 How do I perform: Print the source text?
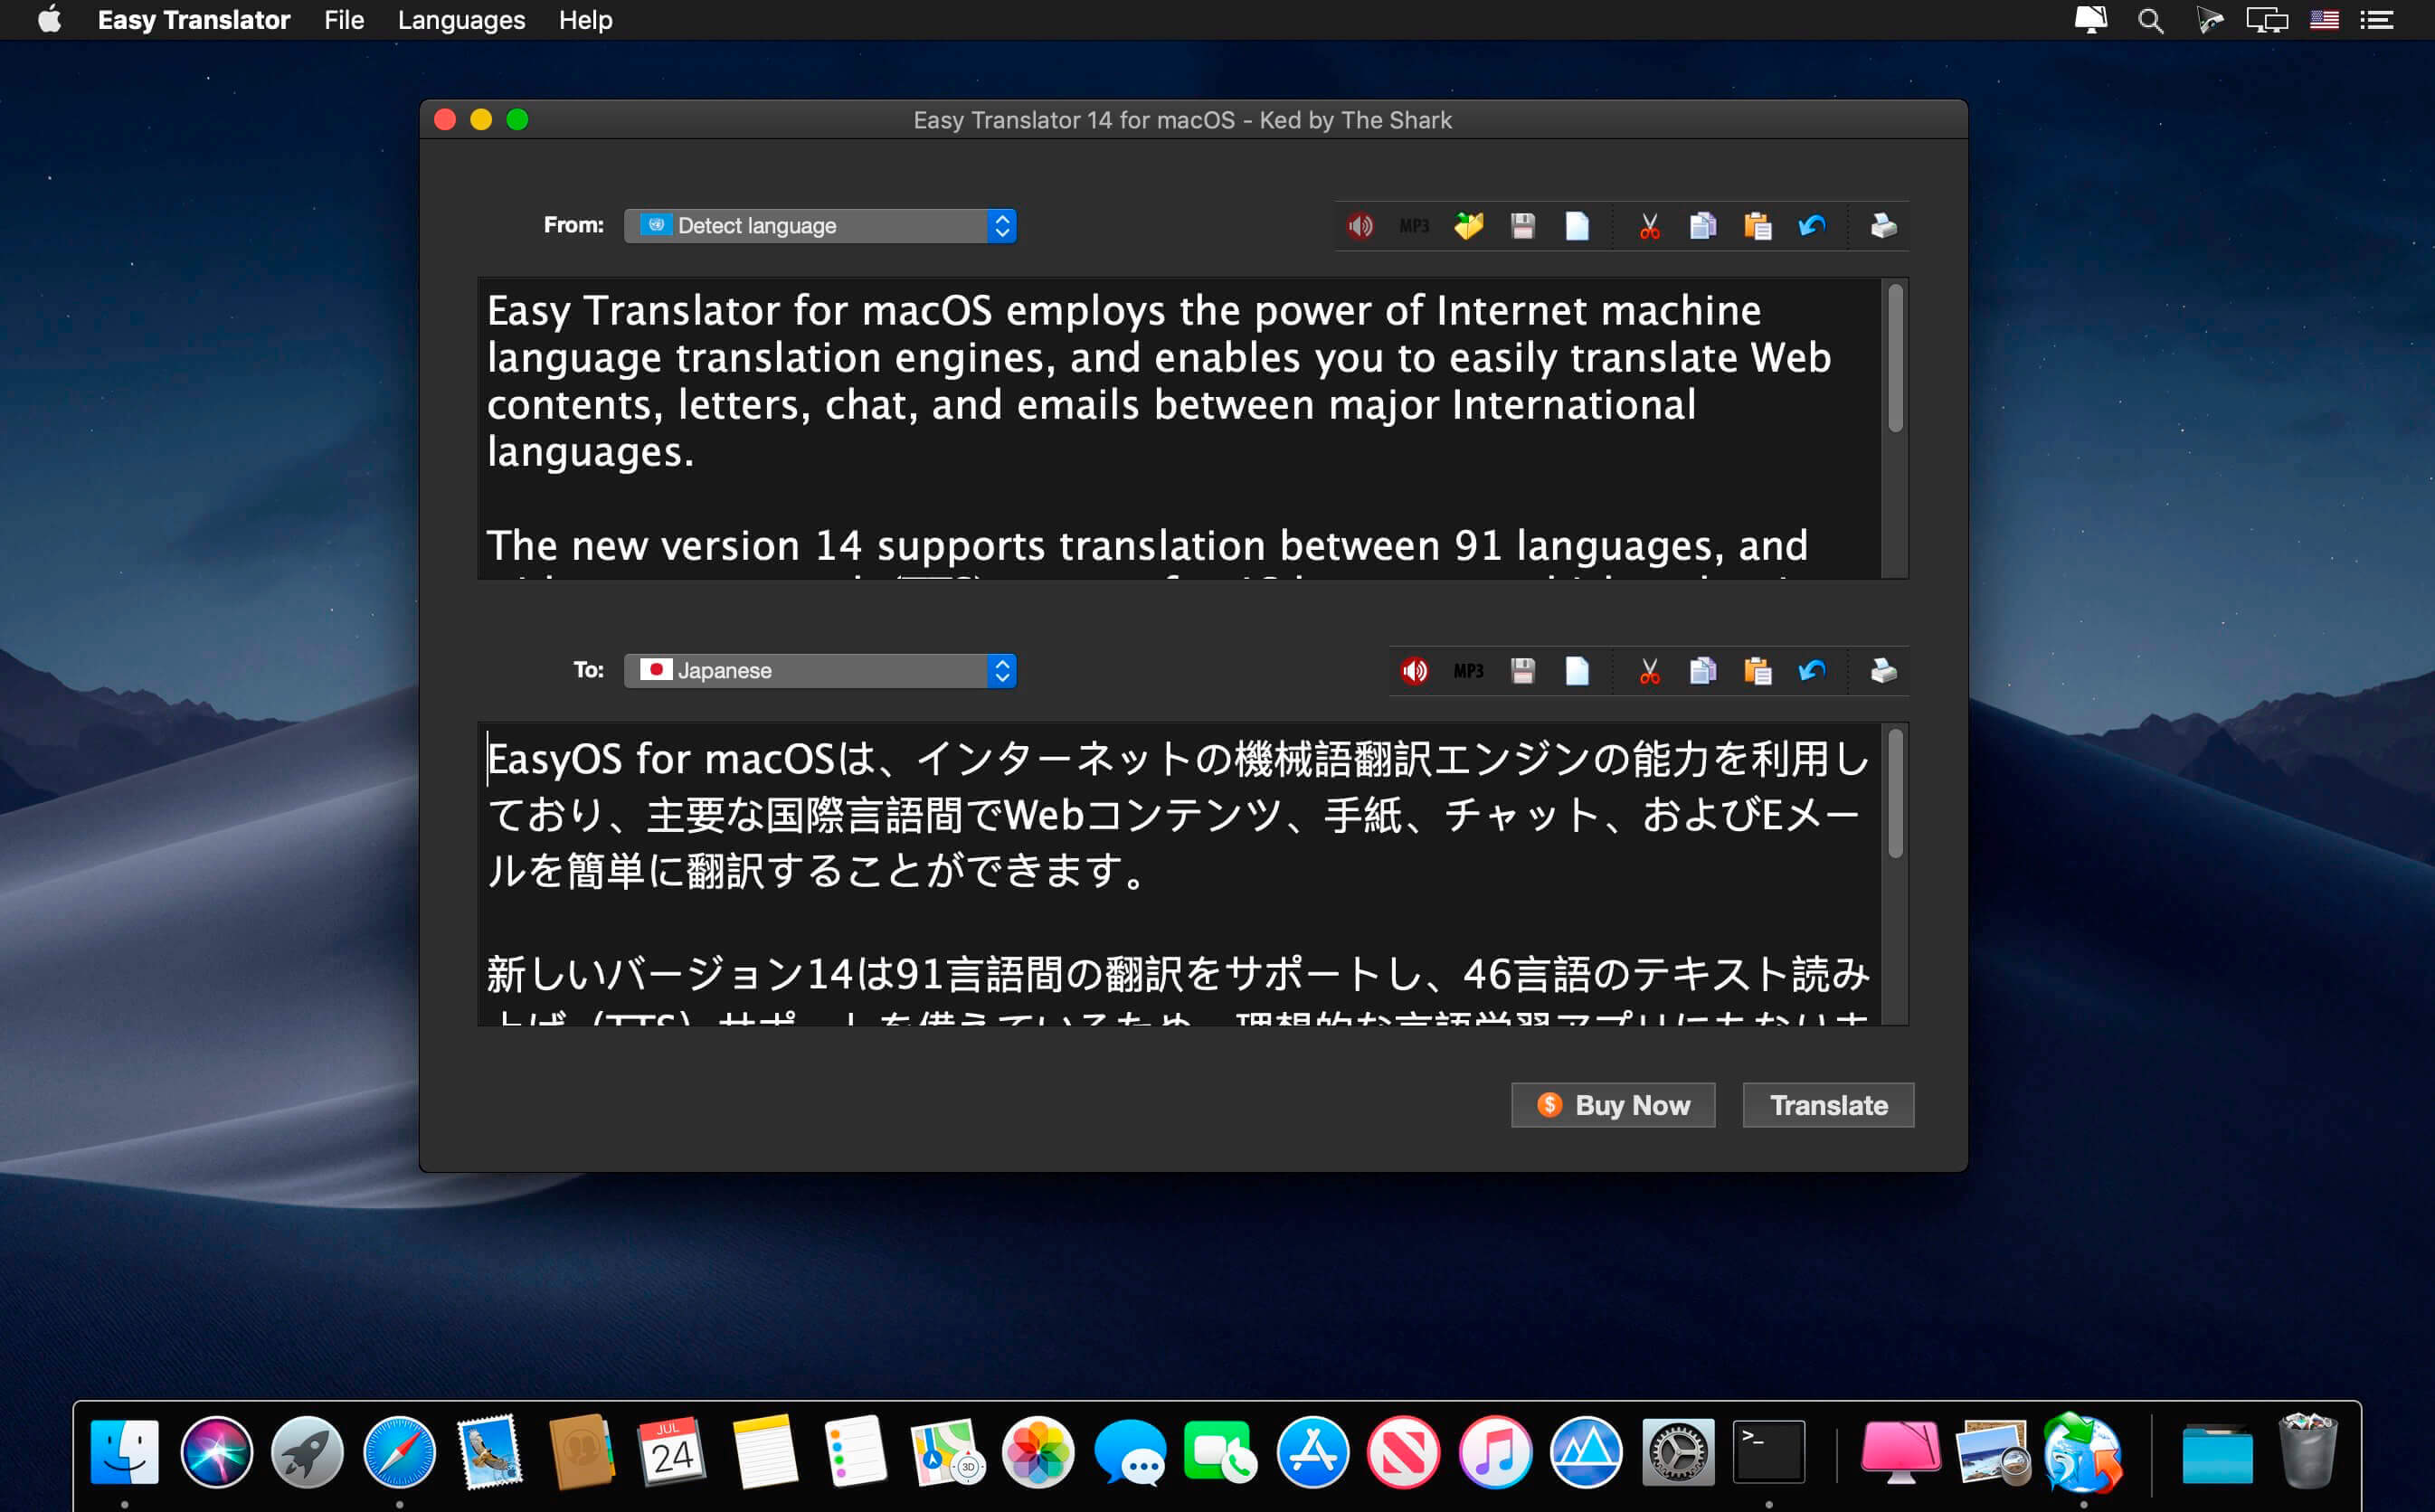pos(1884,226)
